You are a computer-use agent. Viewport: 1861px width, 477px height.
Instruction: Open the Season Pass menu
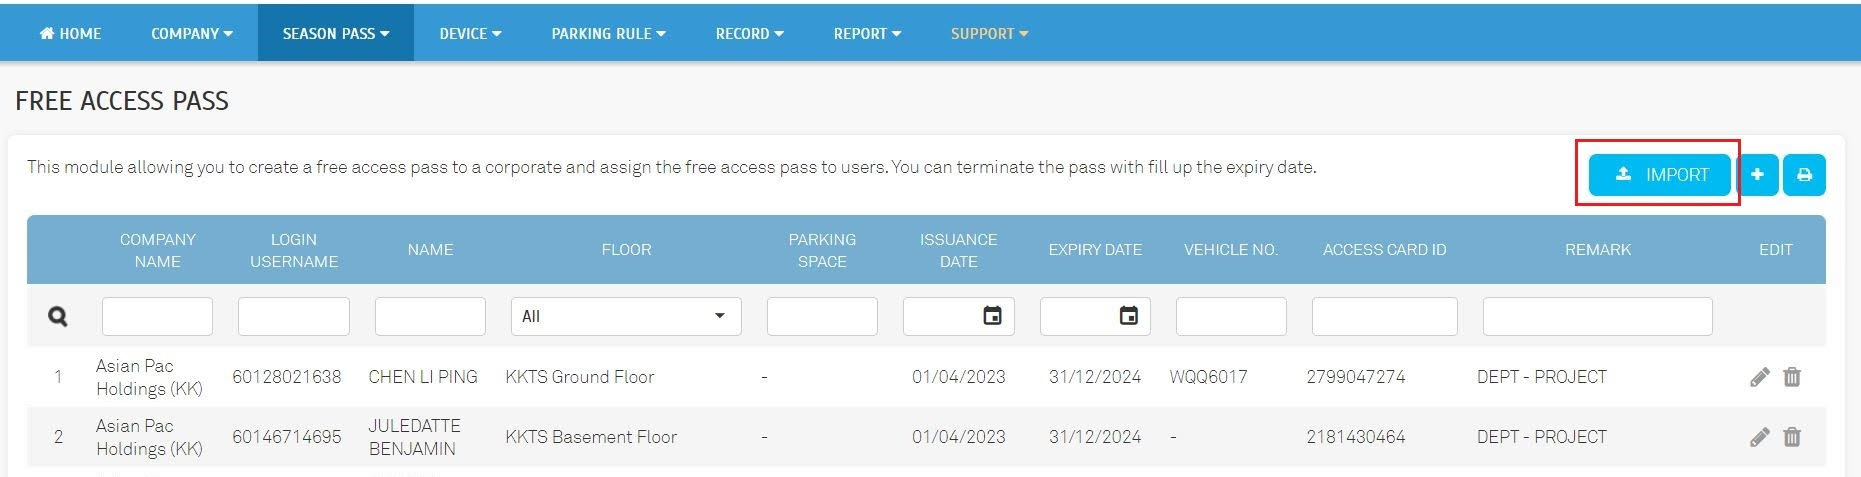pyautogui.click(x=335, y=33)
